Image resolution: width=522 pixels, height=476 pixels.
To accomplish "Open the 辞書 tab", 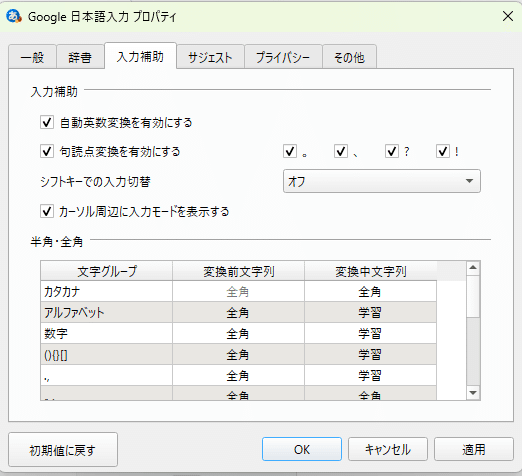I will [x=80, y=57].
